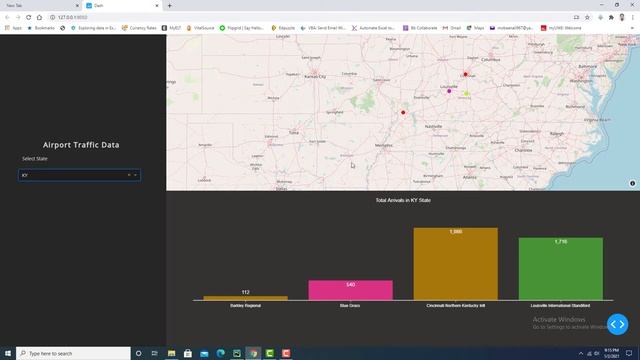The image size is (640, 360).
Task: Click the purple airport marker near Louisville
Action: 449,91
